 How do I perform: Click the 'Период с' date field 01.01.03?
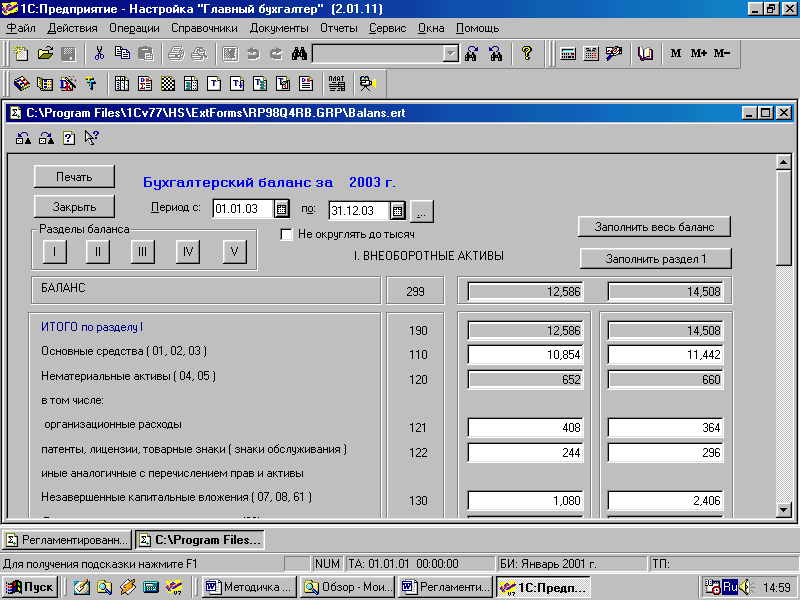[243, 209]
